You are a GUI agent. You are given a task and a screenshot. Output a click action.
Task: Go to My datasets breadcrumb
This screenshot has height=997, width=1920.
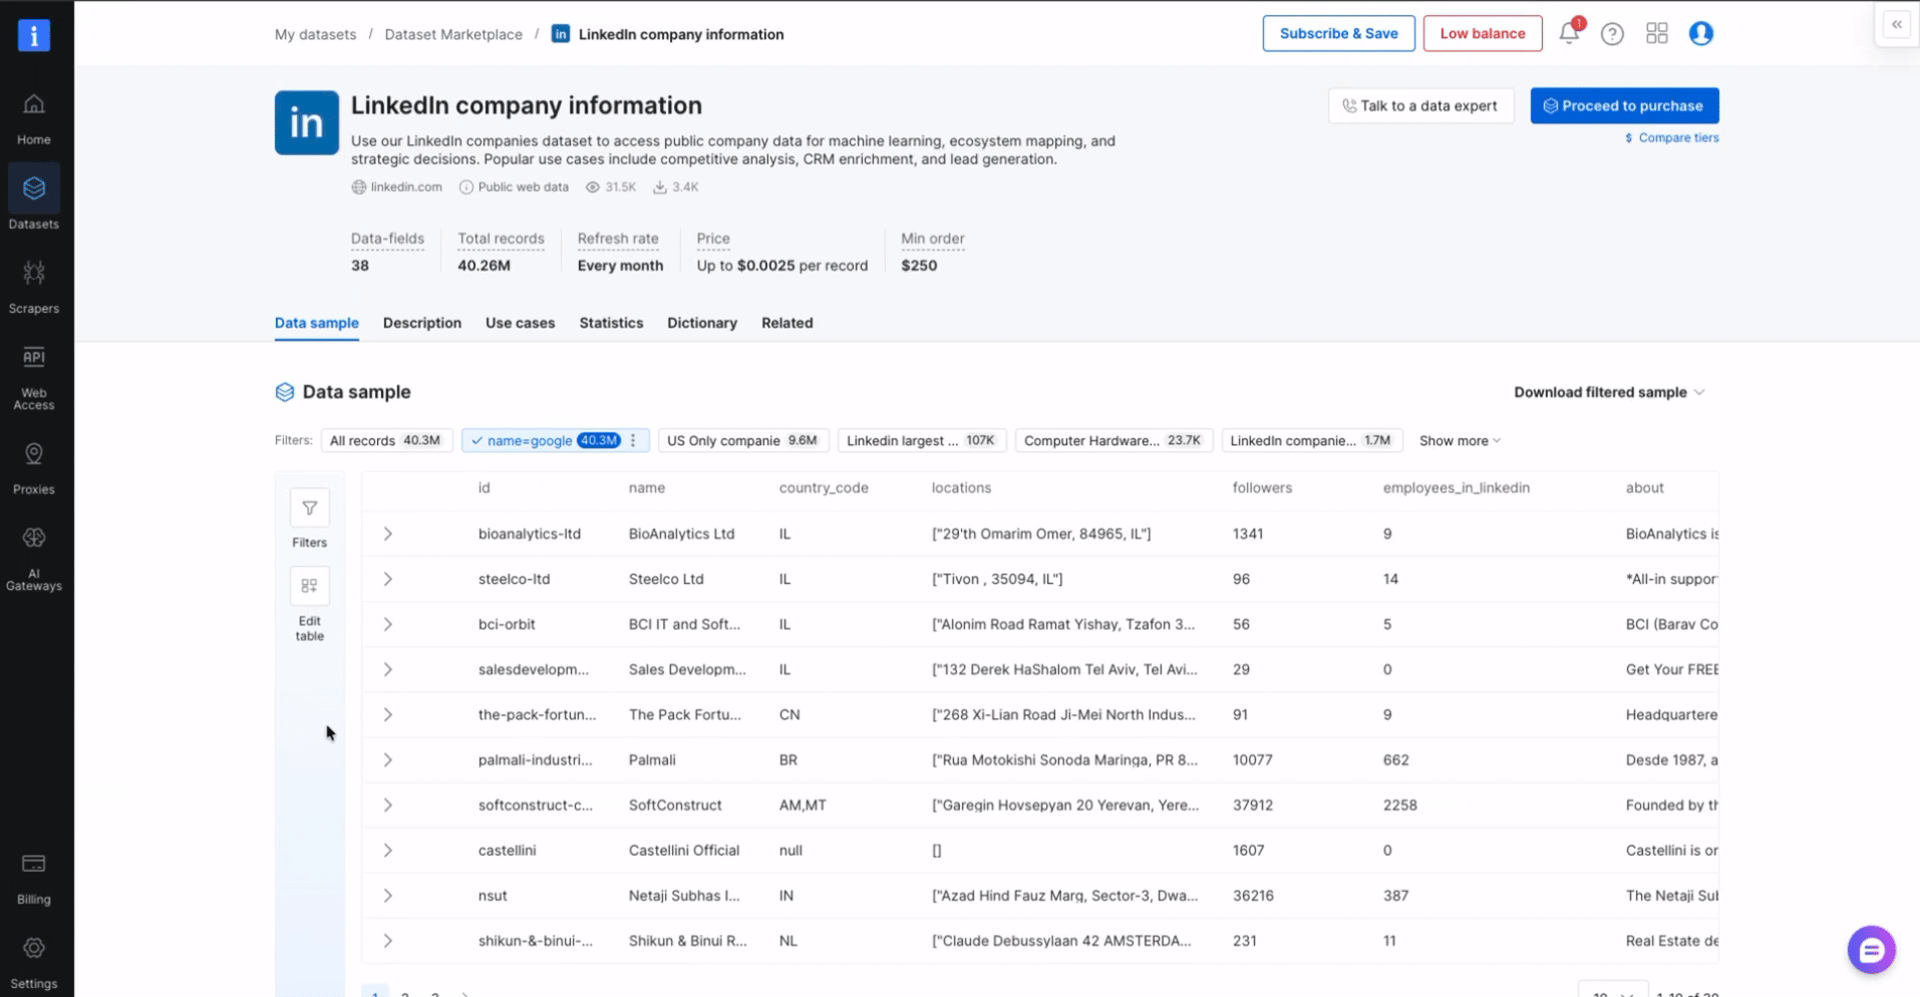pos(315,34)
